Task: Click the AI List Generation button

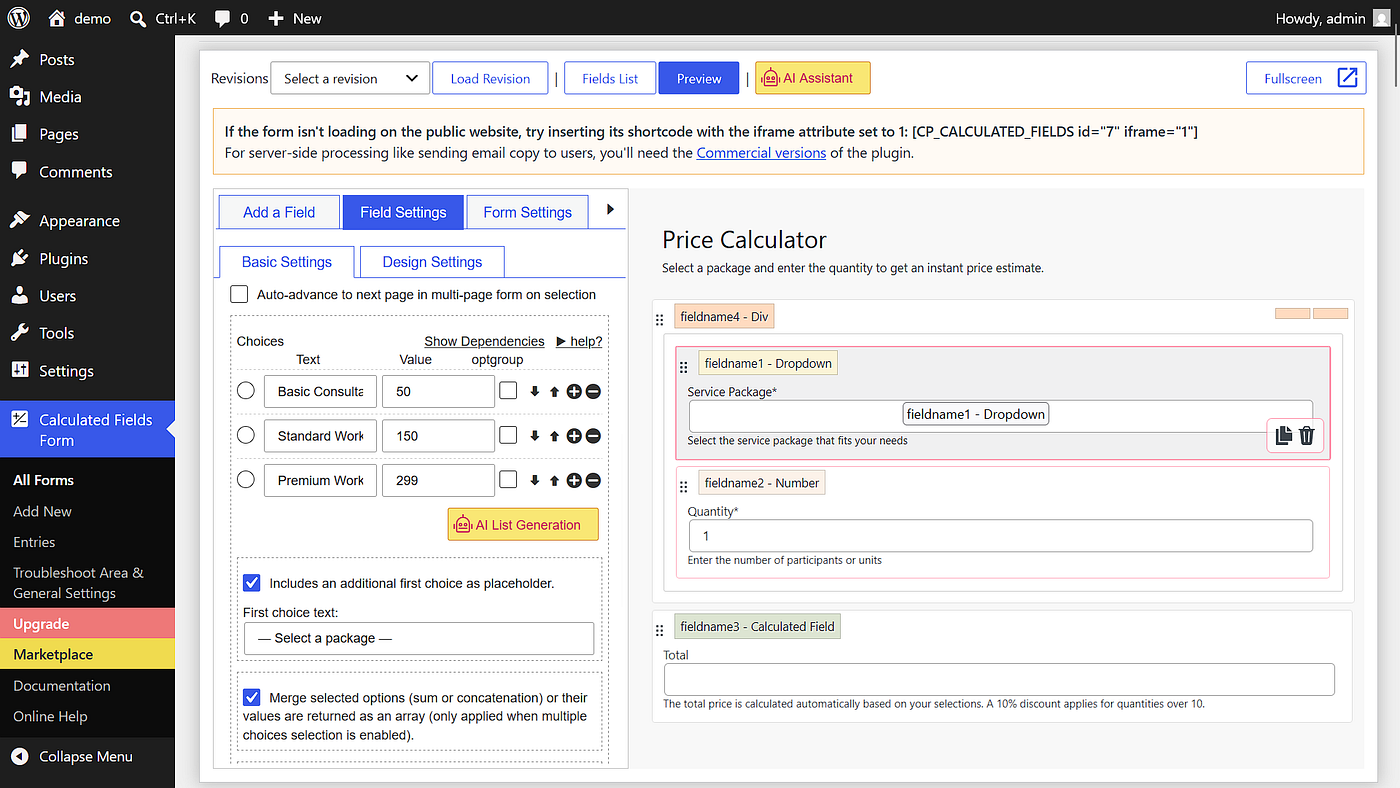Action: point(523,524)
